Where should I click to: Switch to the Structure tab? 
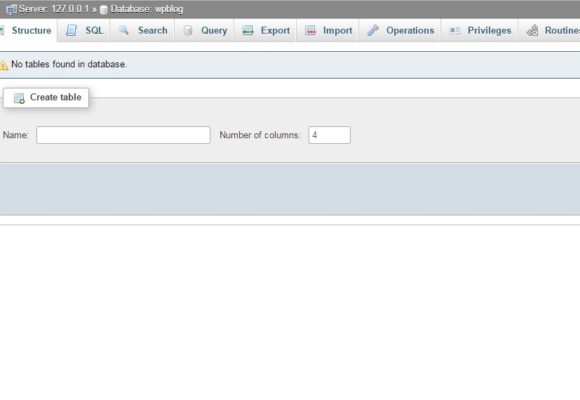pyautogui.click(x=31, y=30)
